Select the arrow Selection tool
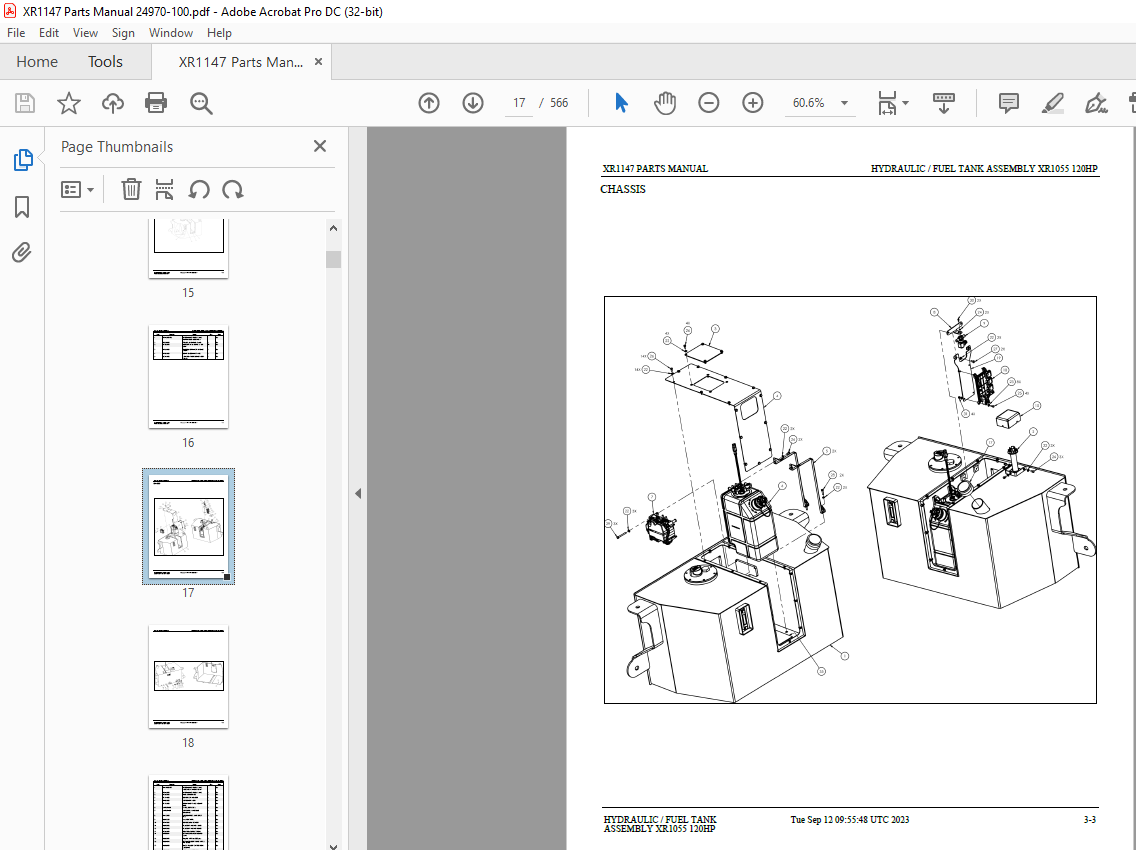Image resolution: width=1136 pixels, height=850 pixels. [621, 103]
